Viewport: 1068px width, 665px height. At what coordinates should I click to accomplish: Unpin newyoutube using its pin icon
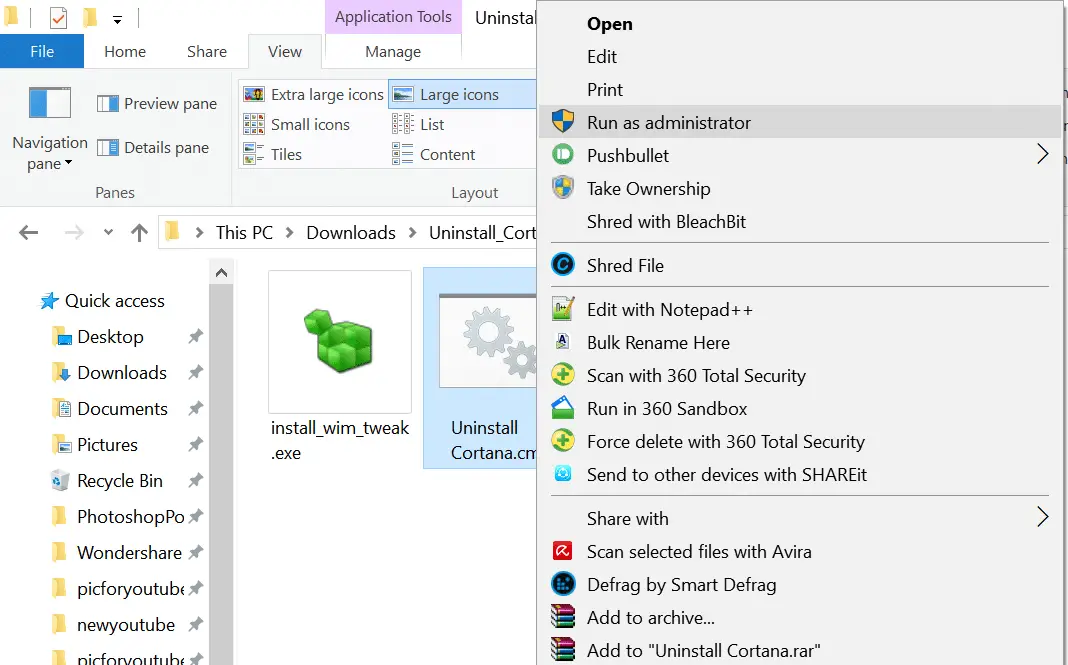[x=195, y=624]
